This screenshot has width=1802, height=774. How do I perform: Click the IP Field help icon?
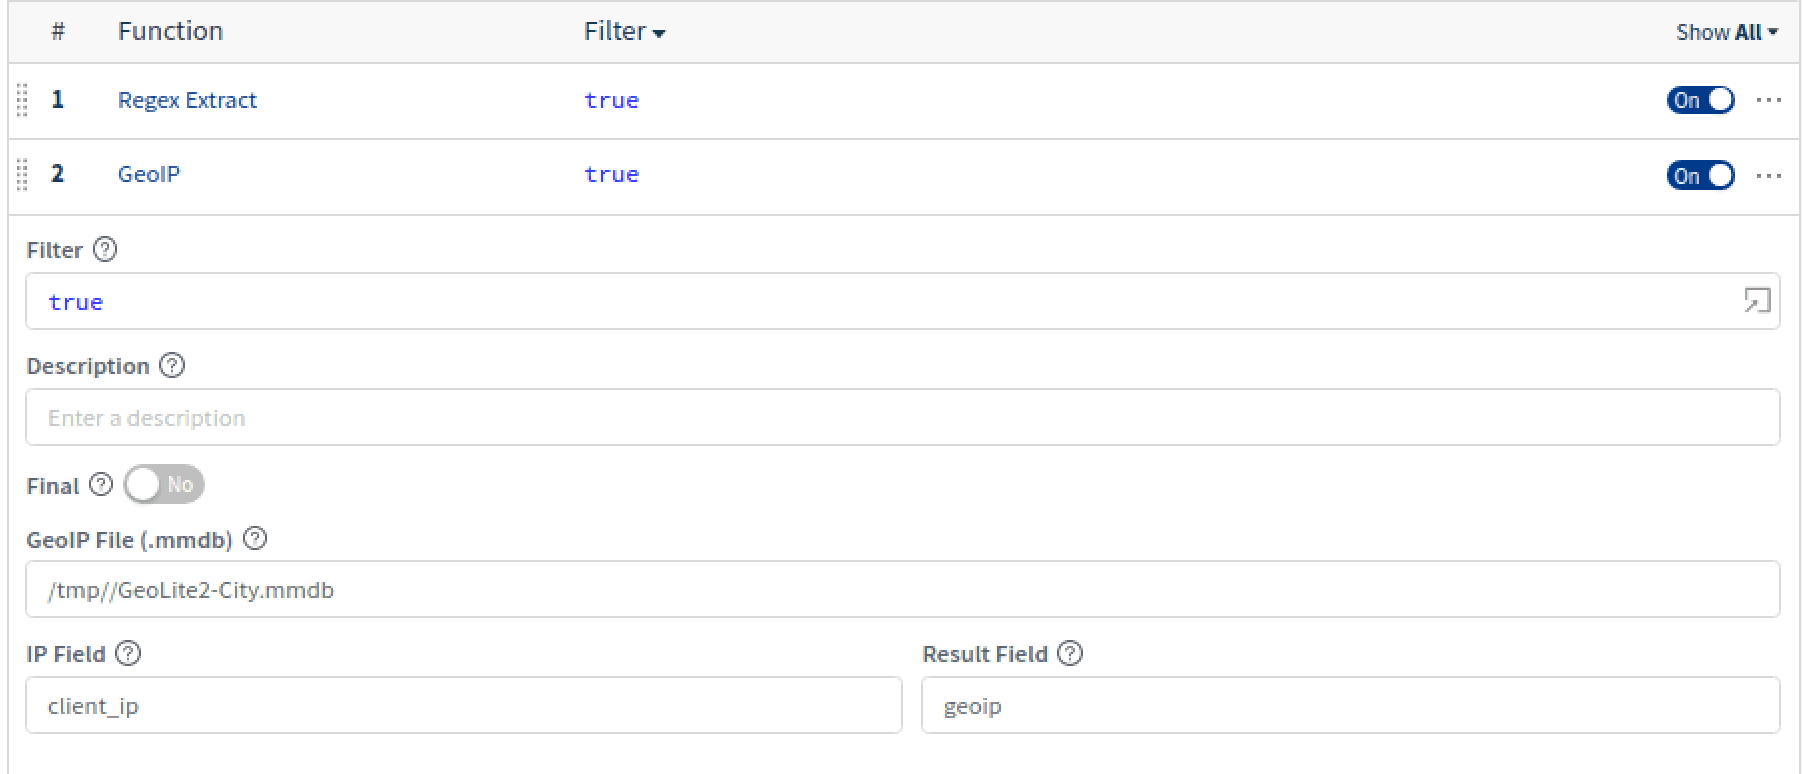click(127, 653)
